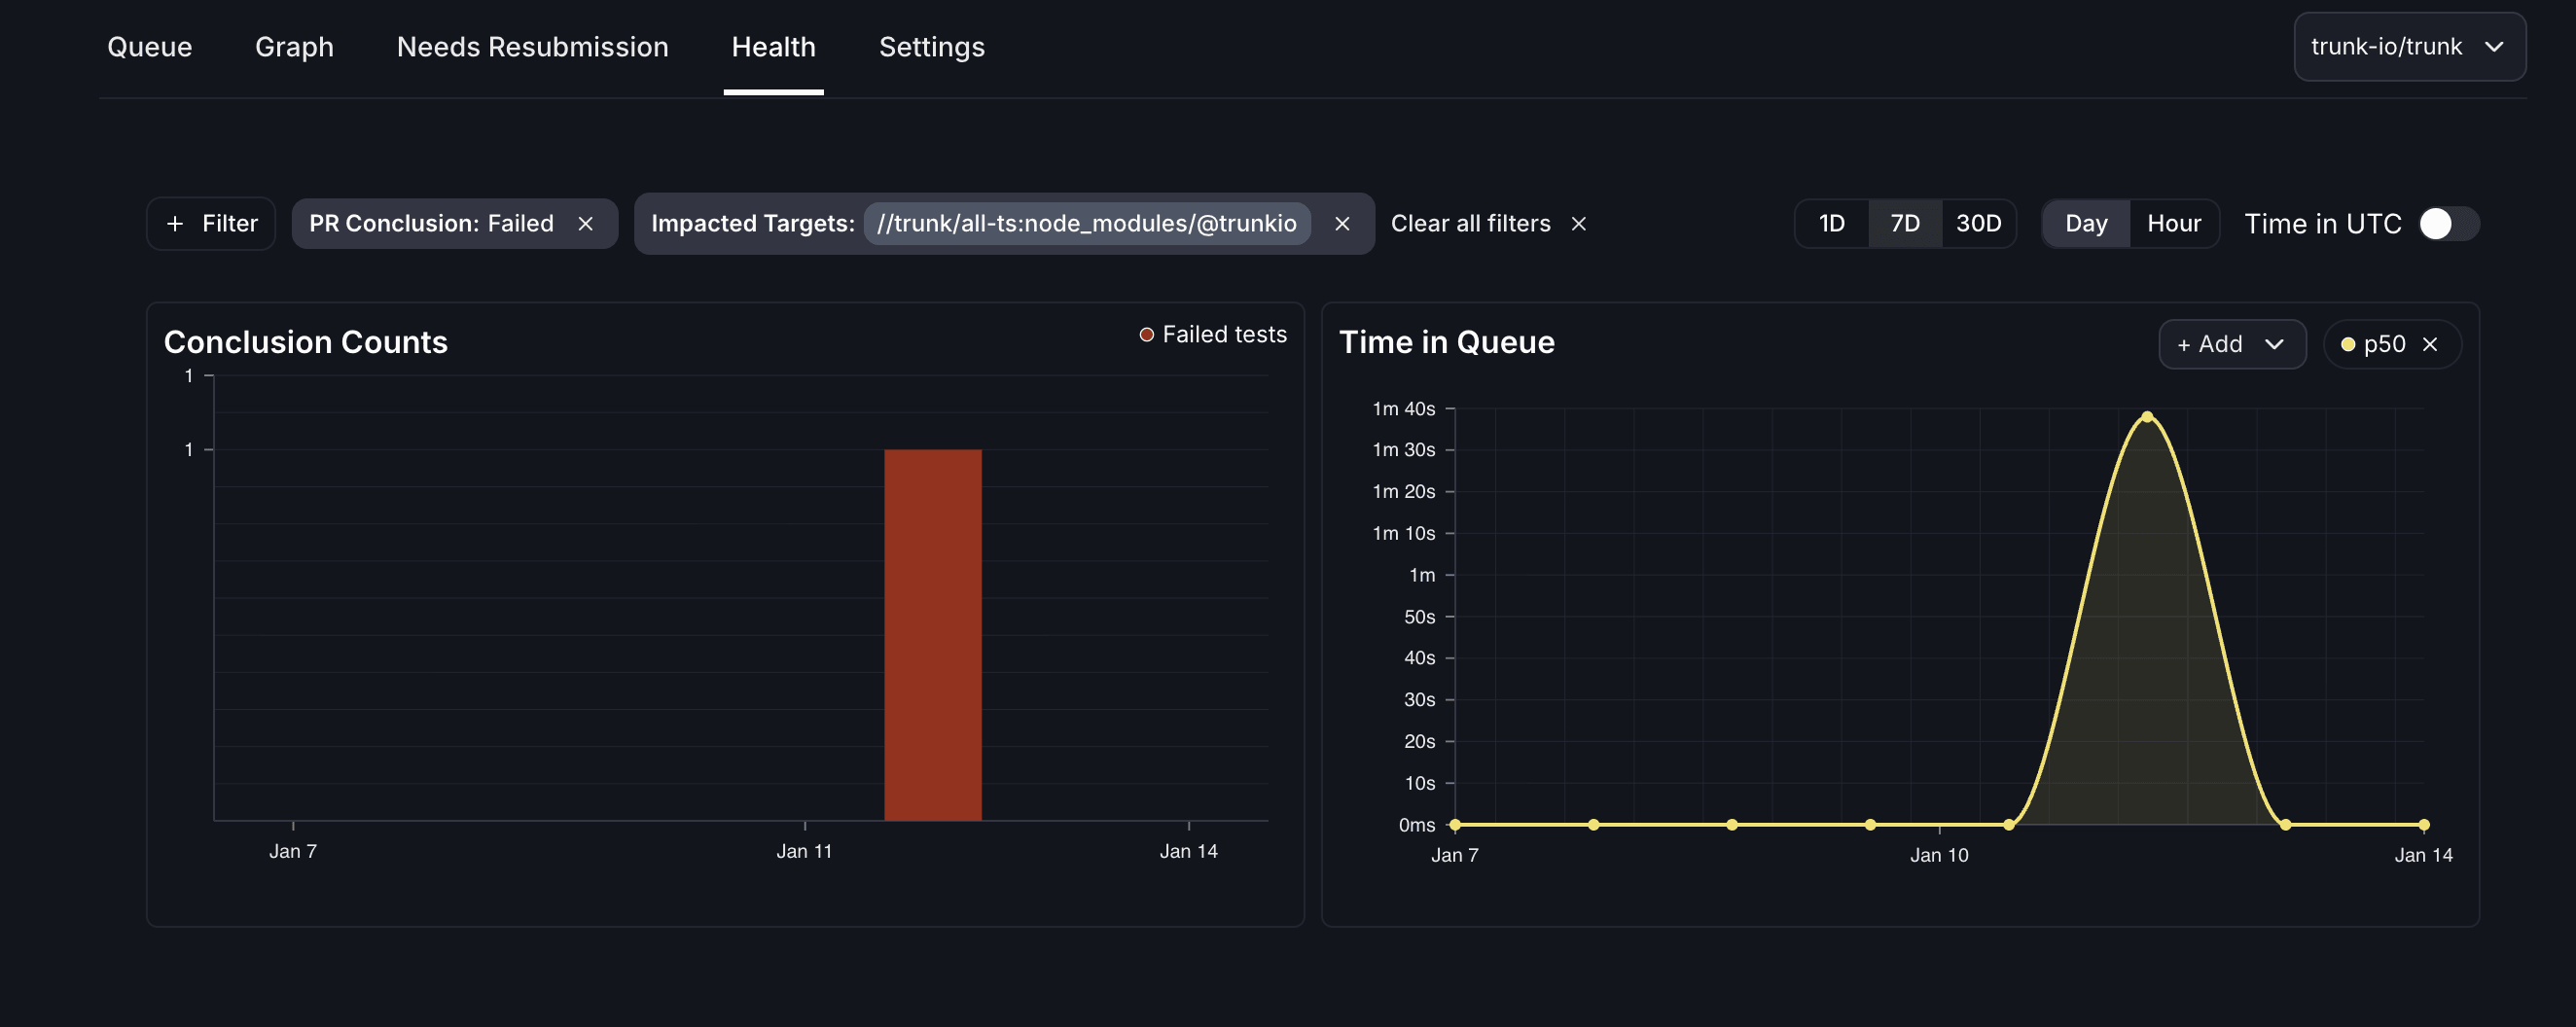This screenshot has height=1027, width=2576.
Task: Open the Impacted Targets value selector
Action: tap(1086, 224)
